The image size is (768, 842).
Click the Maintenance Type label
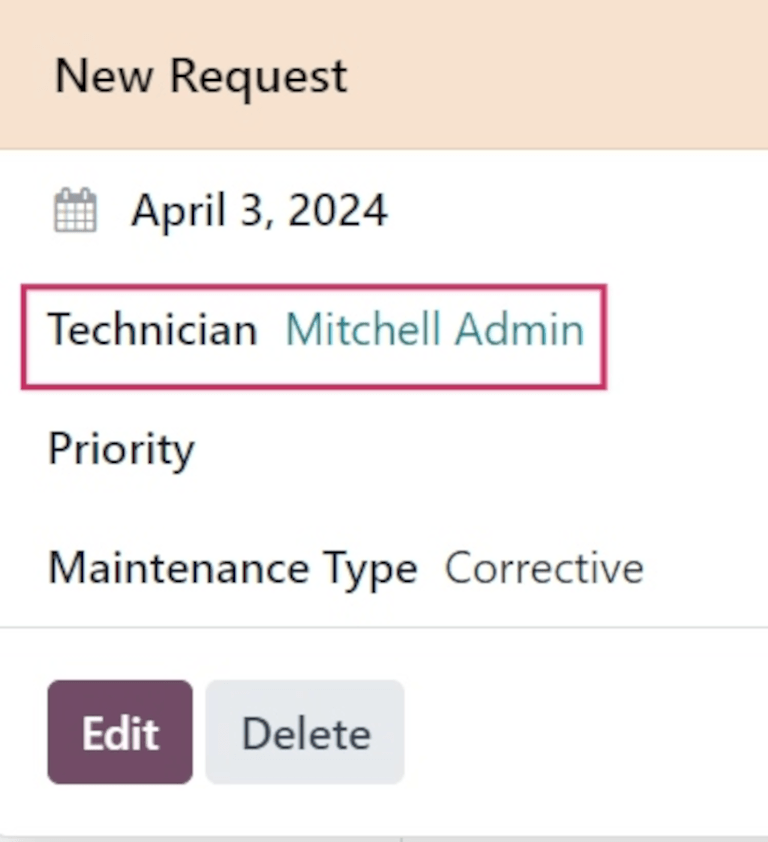click(232, 567)
